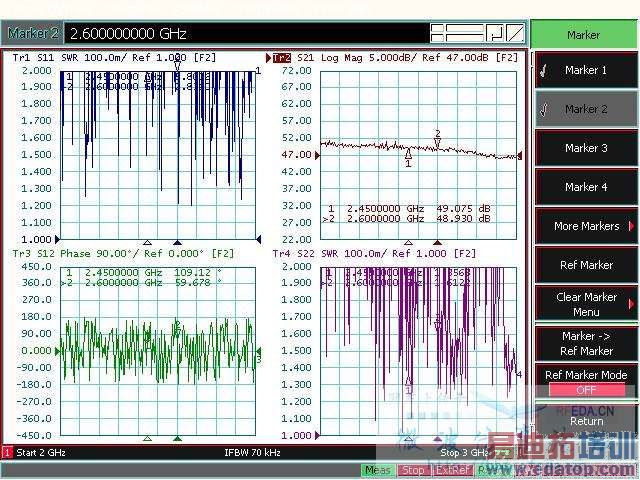Click the Meas status indicator in status bar
640x480 pixels.
click(378, 470)
